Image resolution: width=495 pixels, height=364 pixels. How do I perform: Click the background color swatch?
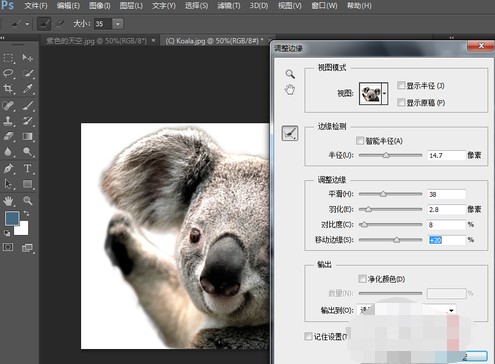23,229
